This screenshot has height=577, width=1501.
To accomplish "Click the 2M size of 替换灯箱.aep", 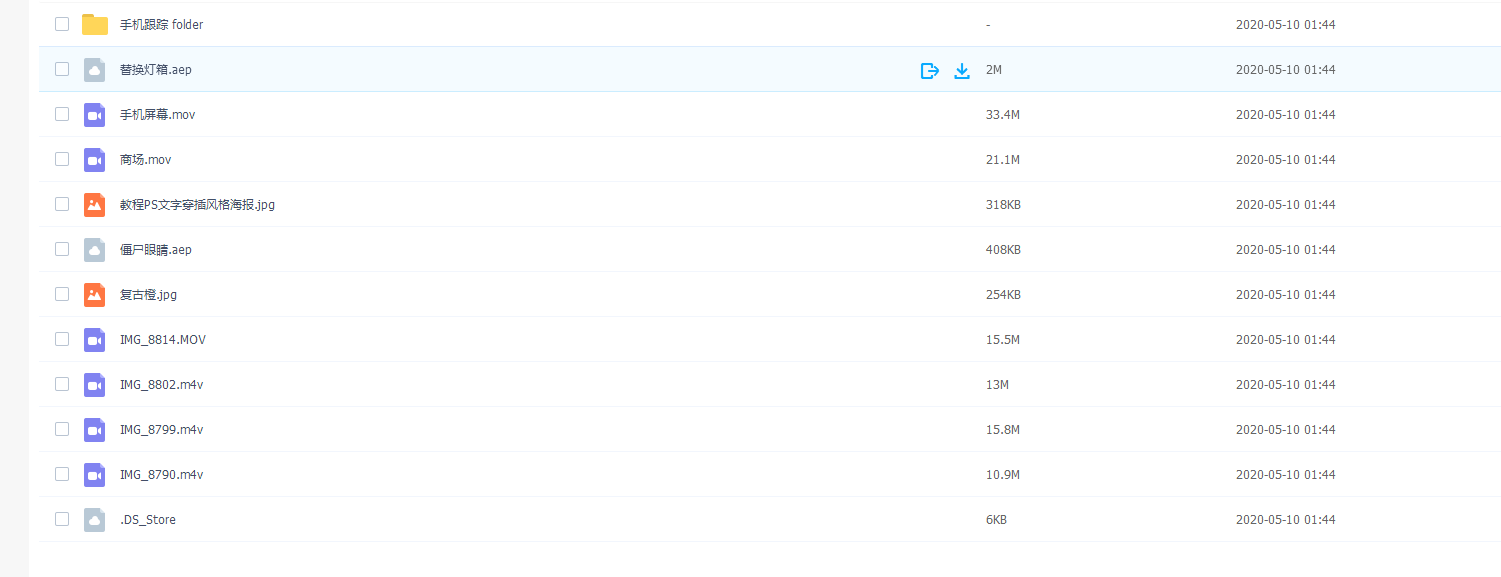I will [994, 70].
